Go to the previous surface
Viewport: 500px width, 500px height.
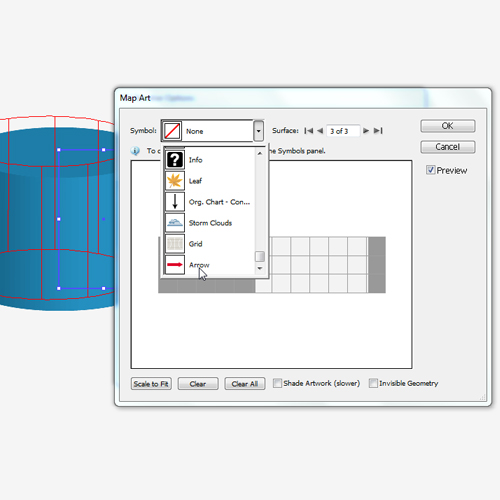[x=320, y=131]
